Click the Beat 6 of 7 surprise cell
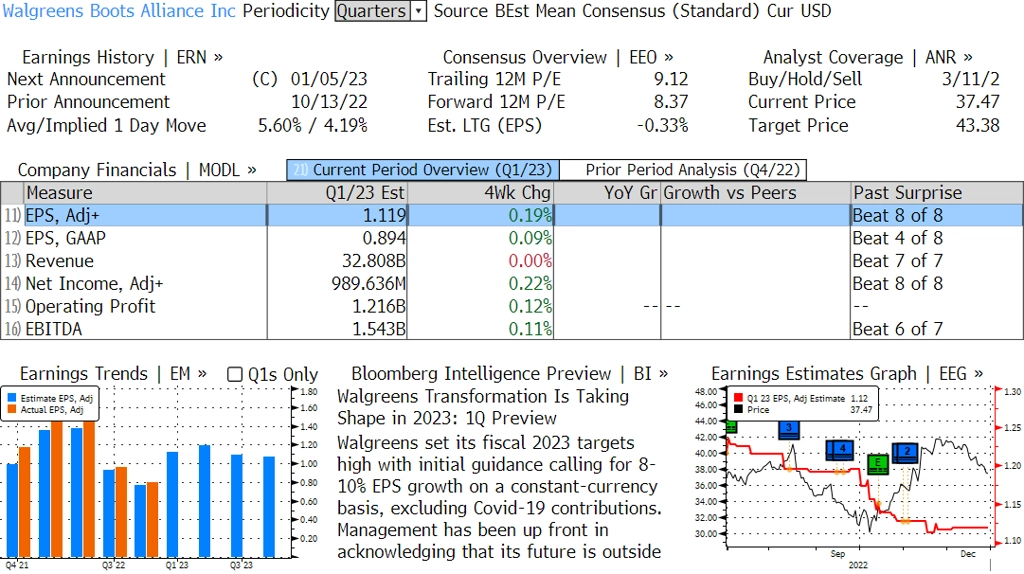 pos(897,329)
